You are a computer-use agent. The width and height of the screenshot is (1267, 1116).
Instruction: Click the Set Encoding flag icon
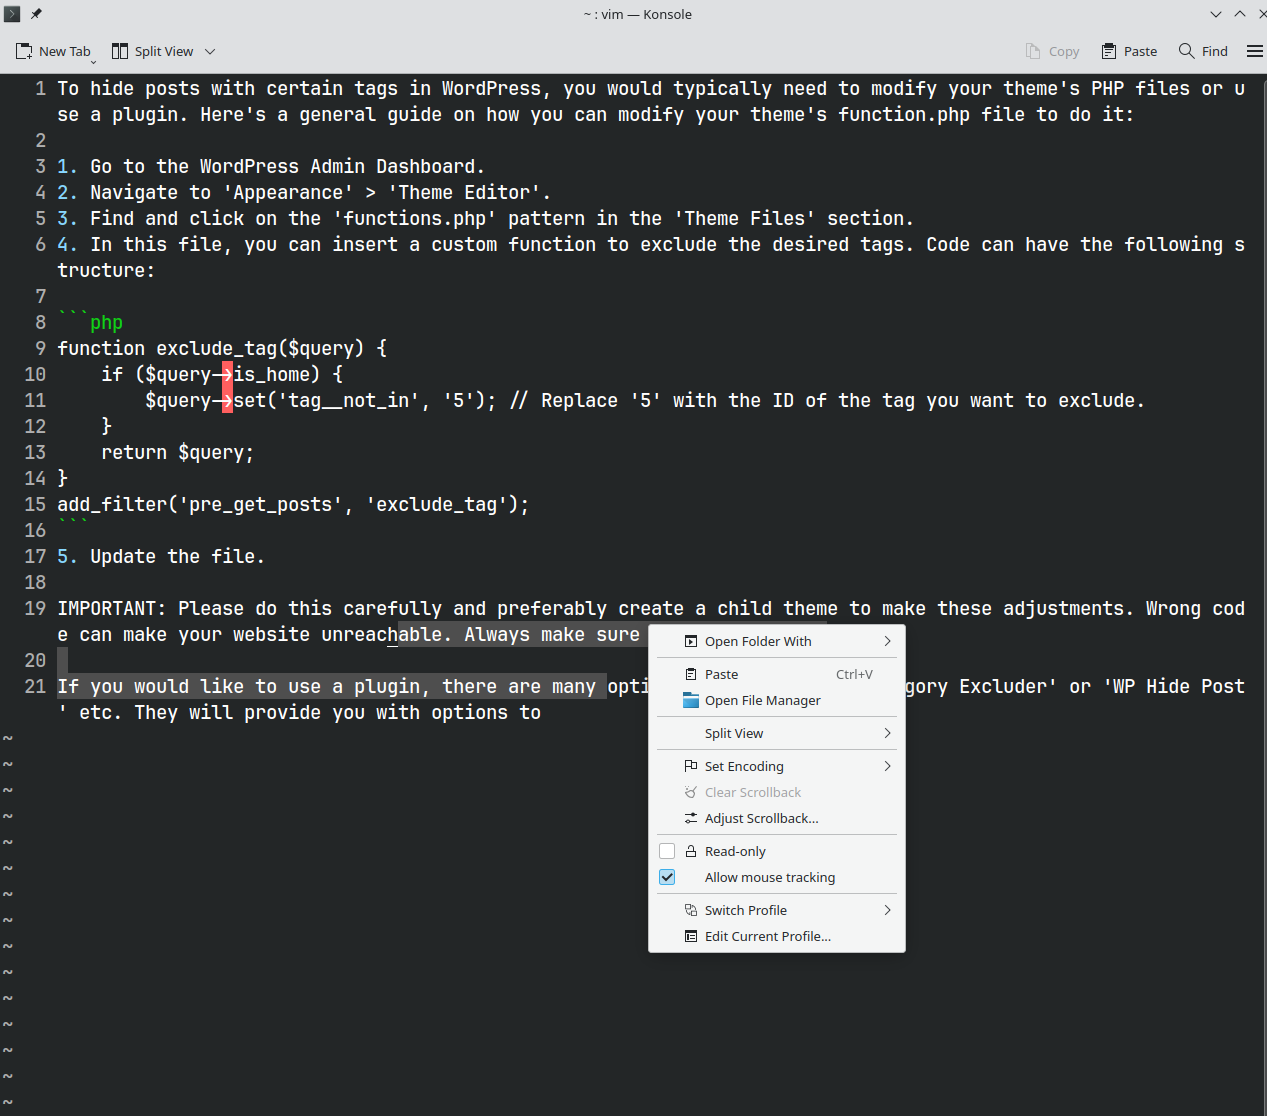click(691, 766)
